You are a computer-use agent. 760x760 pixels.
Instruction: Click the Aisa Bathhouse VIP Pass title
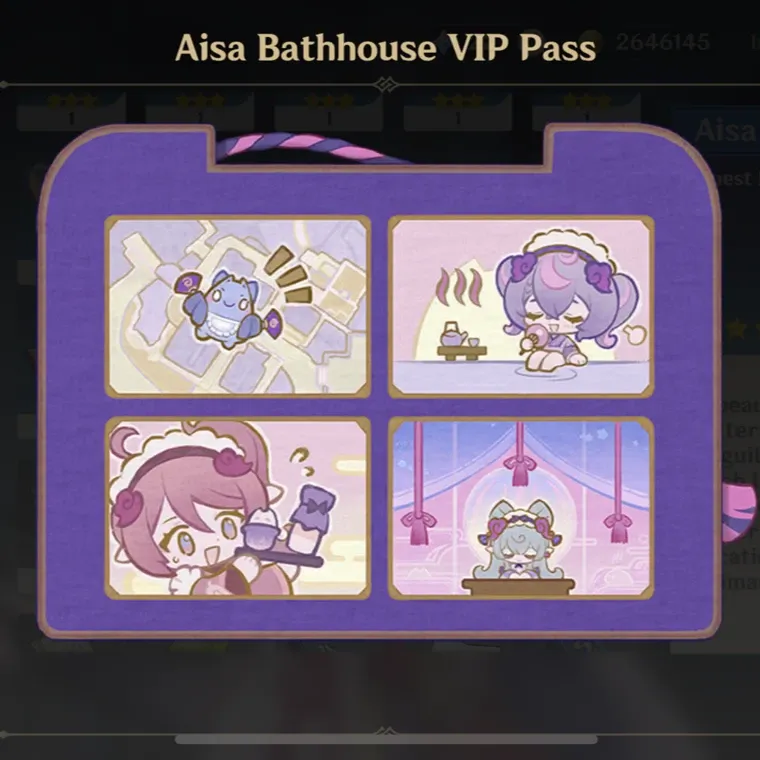[x=385, y=48]
